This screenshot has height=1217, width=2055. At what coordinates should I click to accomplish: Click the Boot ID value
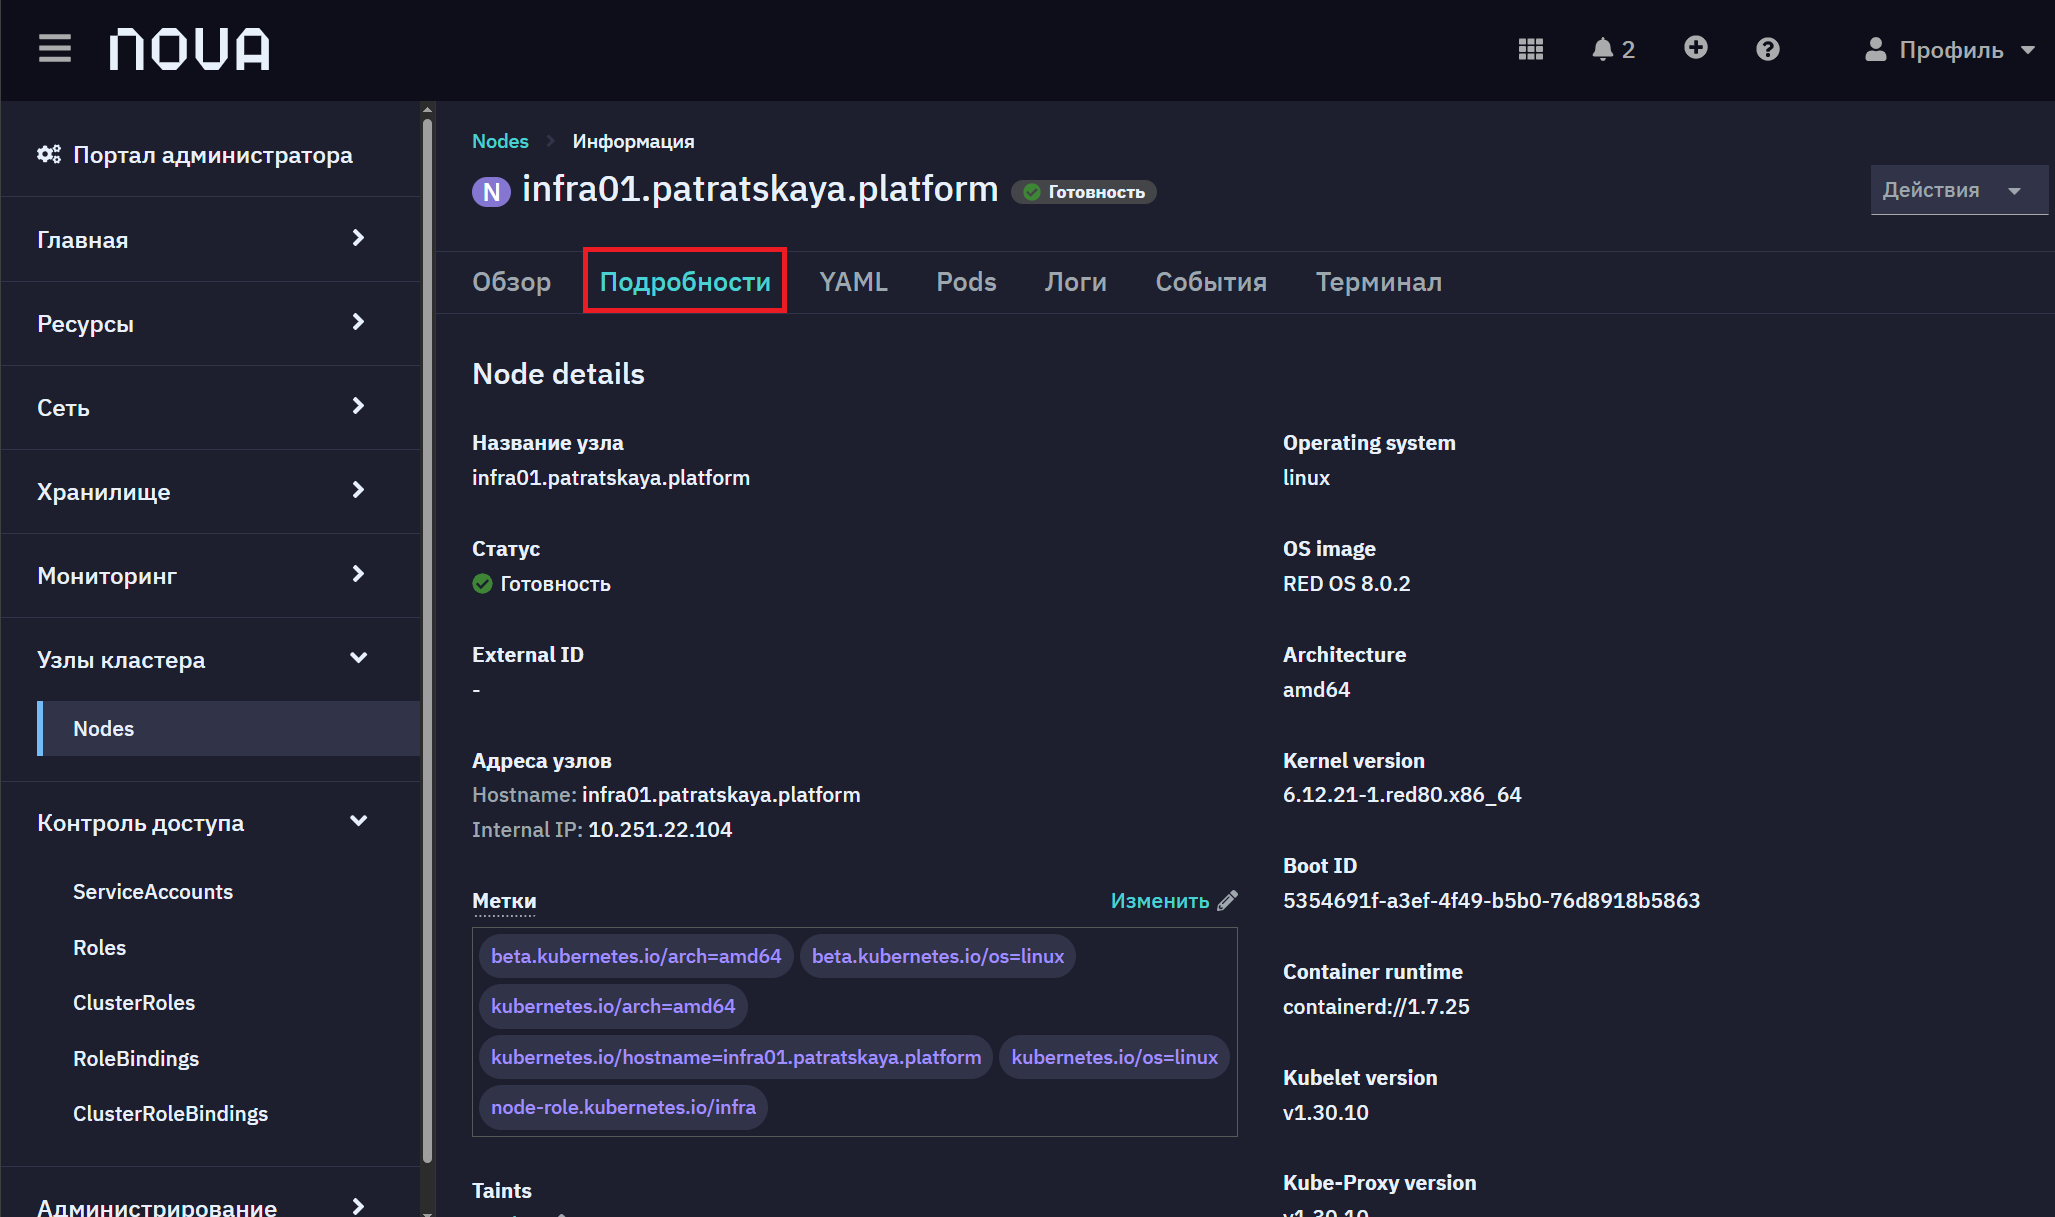point(1491,900)
